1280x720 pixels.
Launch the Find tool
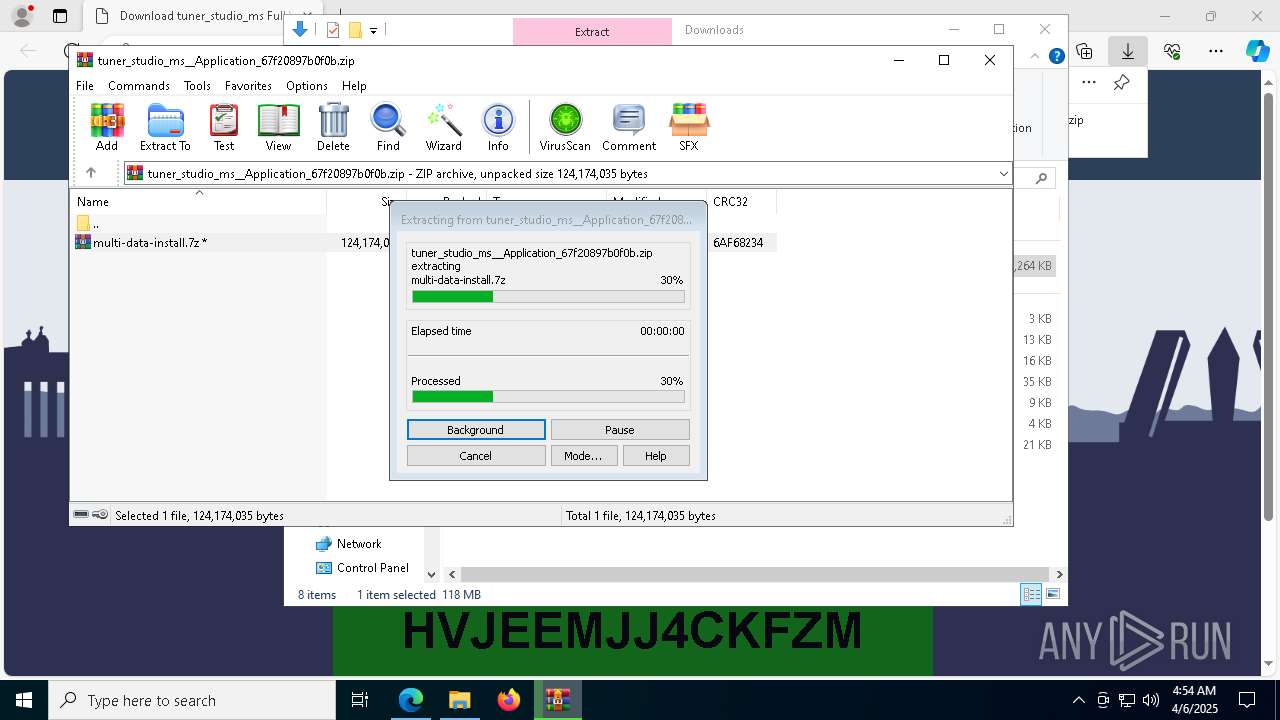[x=388, y=127]
